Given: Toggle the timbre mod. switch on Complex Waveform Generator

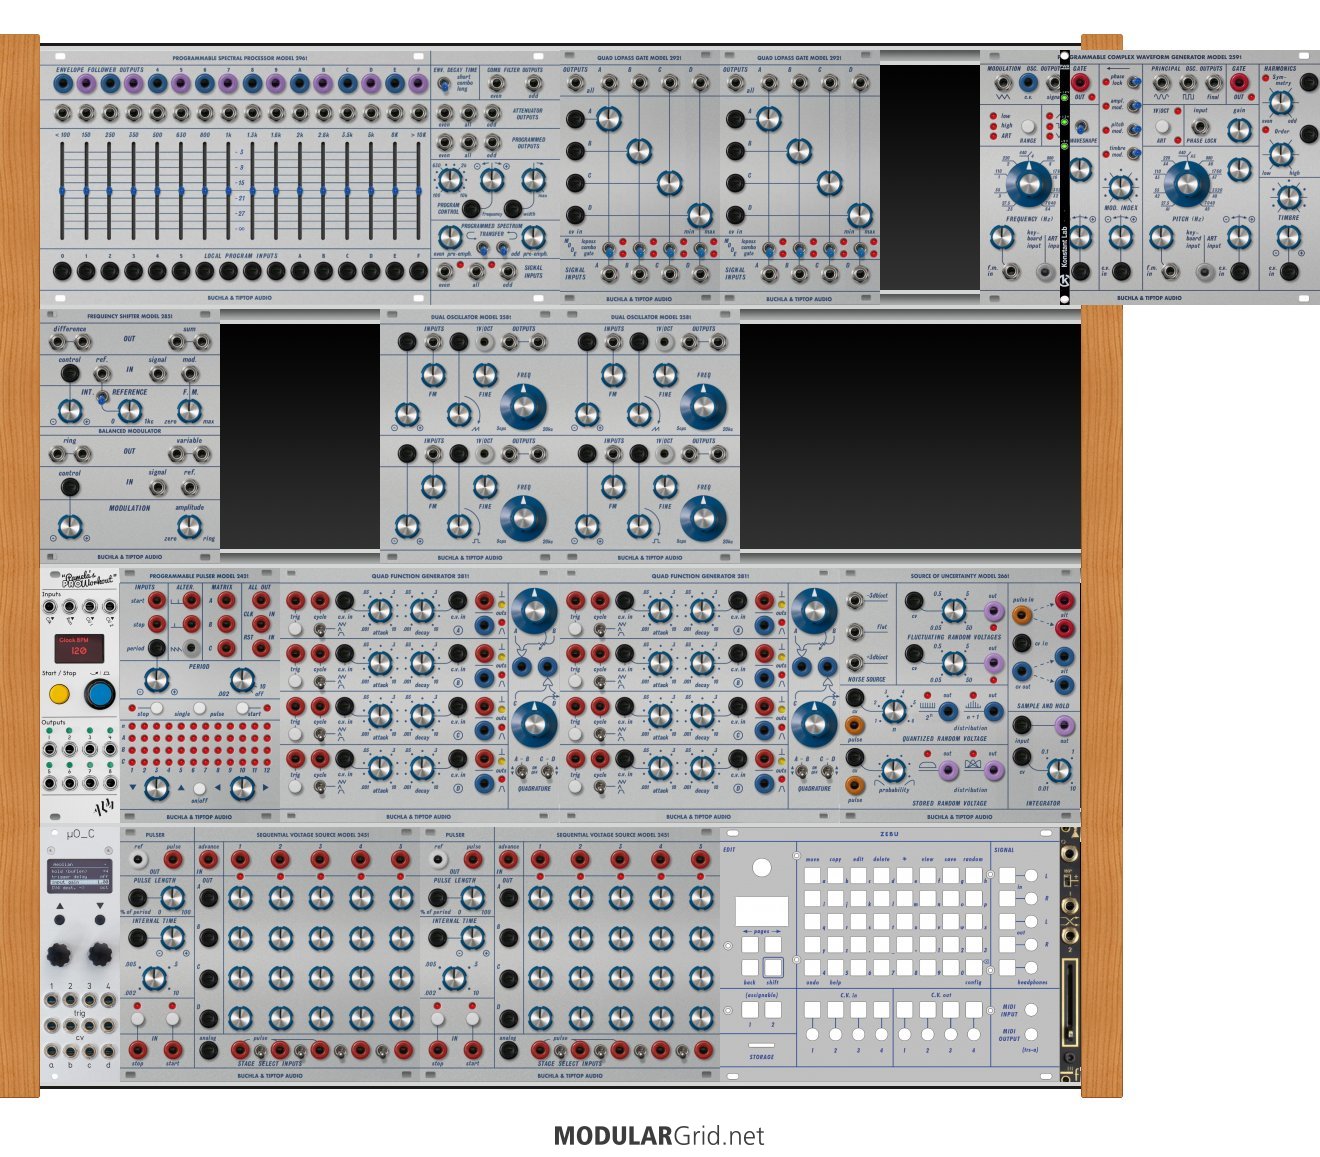Looking at the screenshot, I should click(x=1134, y=153).
